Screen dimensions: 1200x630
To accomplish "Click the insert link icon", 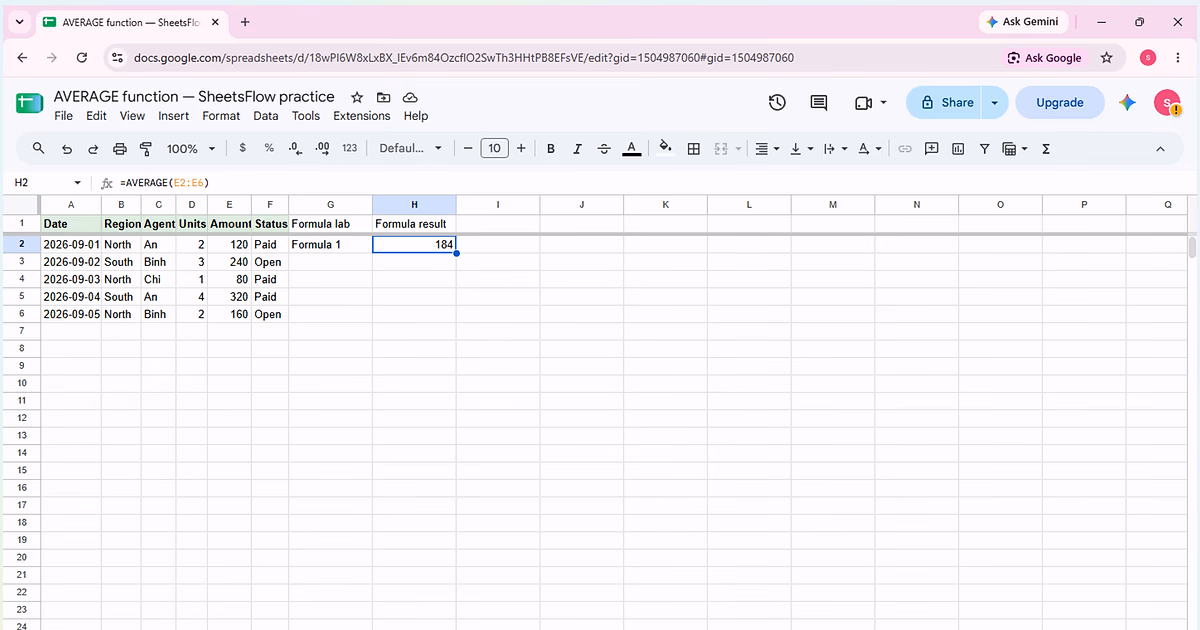I will pos(905,148).
